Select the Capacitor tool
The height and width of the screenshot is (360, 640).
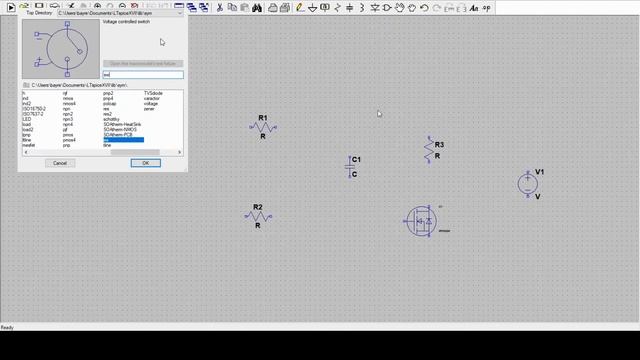pos(349,7)
